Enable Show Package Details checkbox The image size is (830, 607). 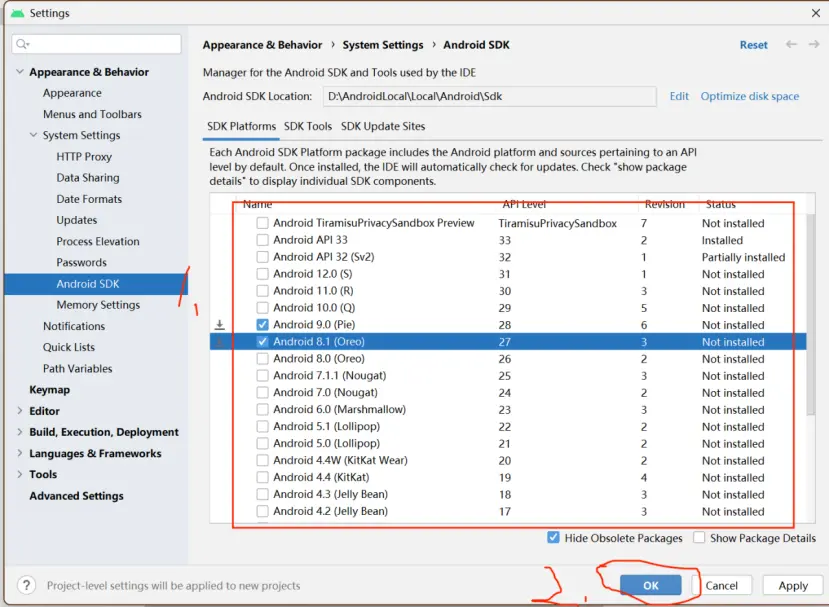point(699,538)
